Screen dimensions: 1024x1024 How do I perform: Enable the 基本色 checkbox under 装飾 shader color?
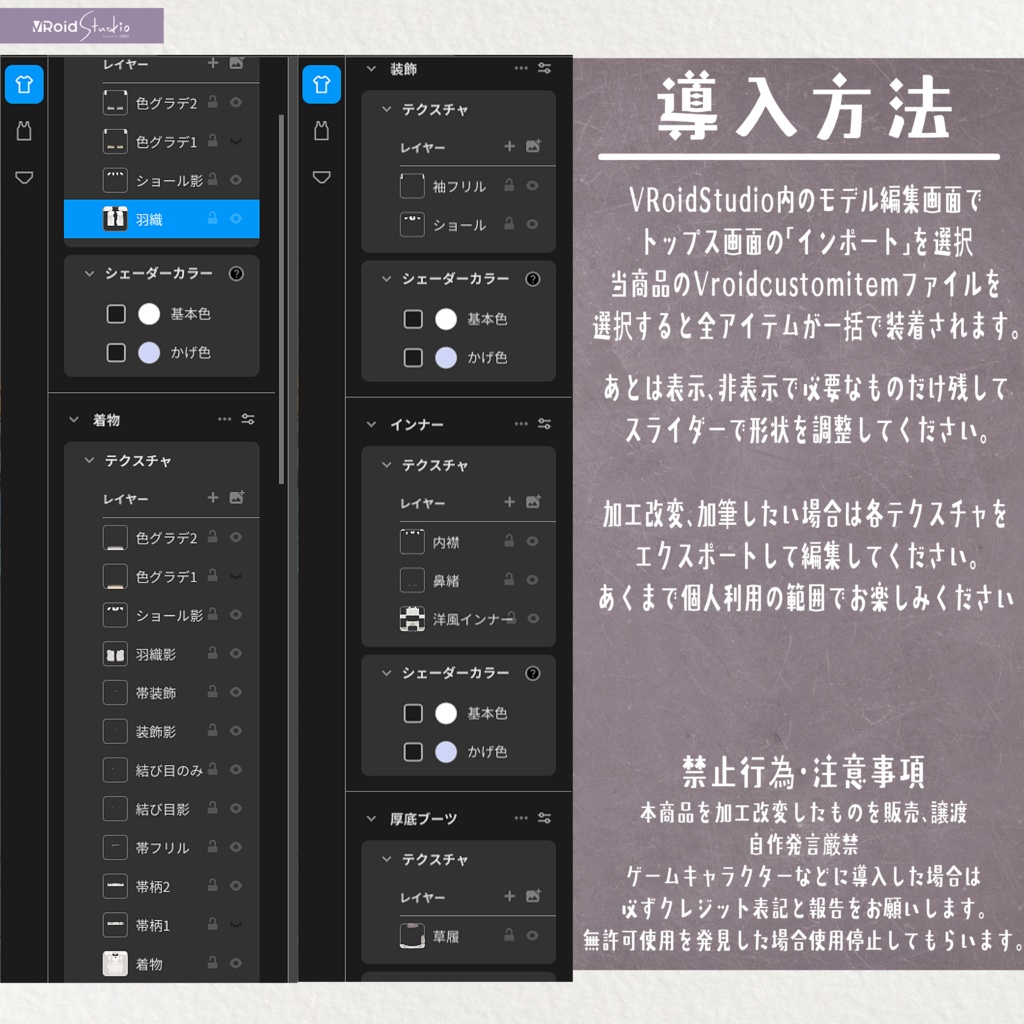pos(413,319)
